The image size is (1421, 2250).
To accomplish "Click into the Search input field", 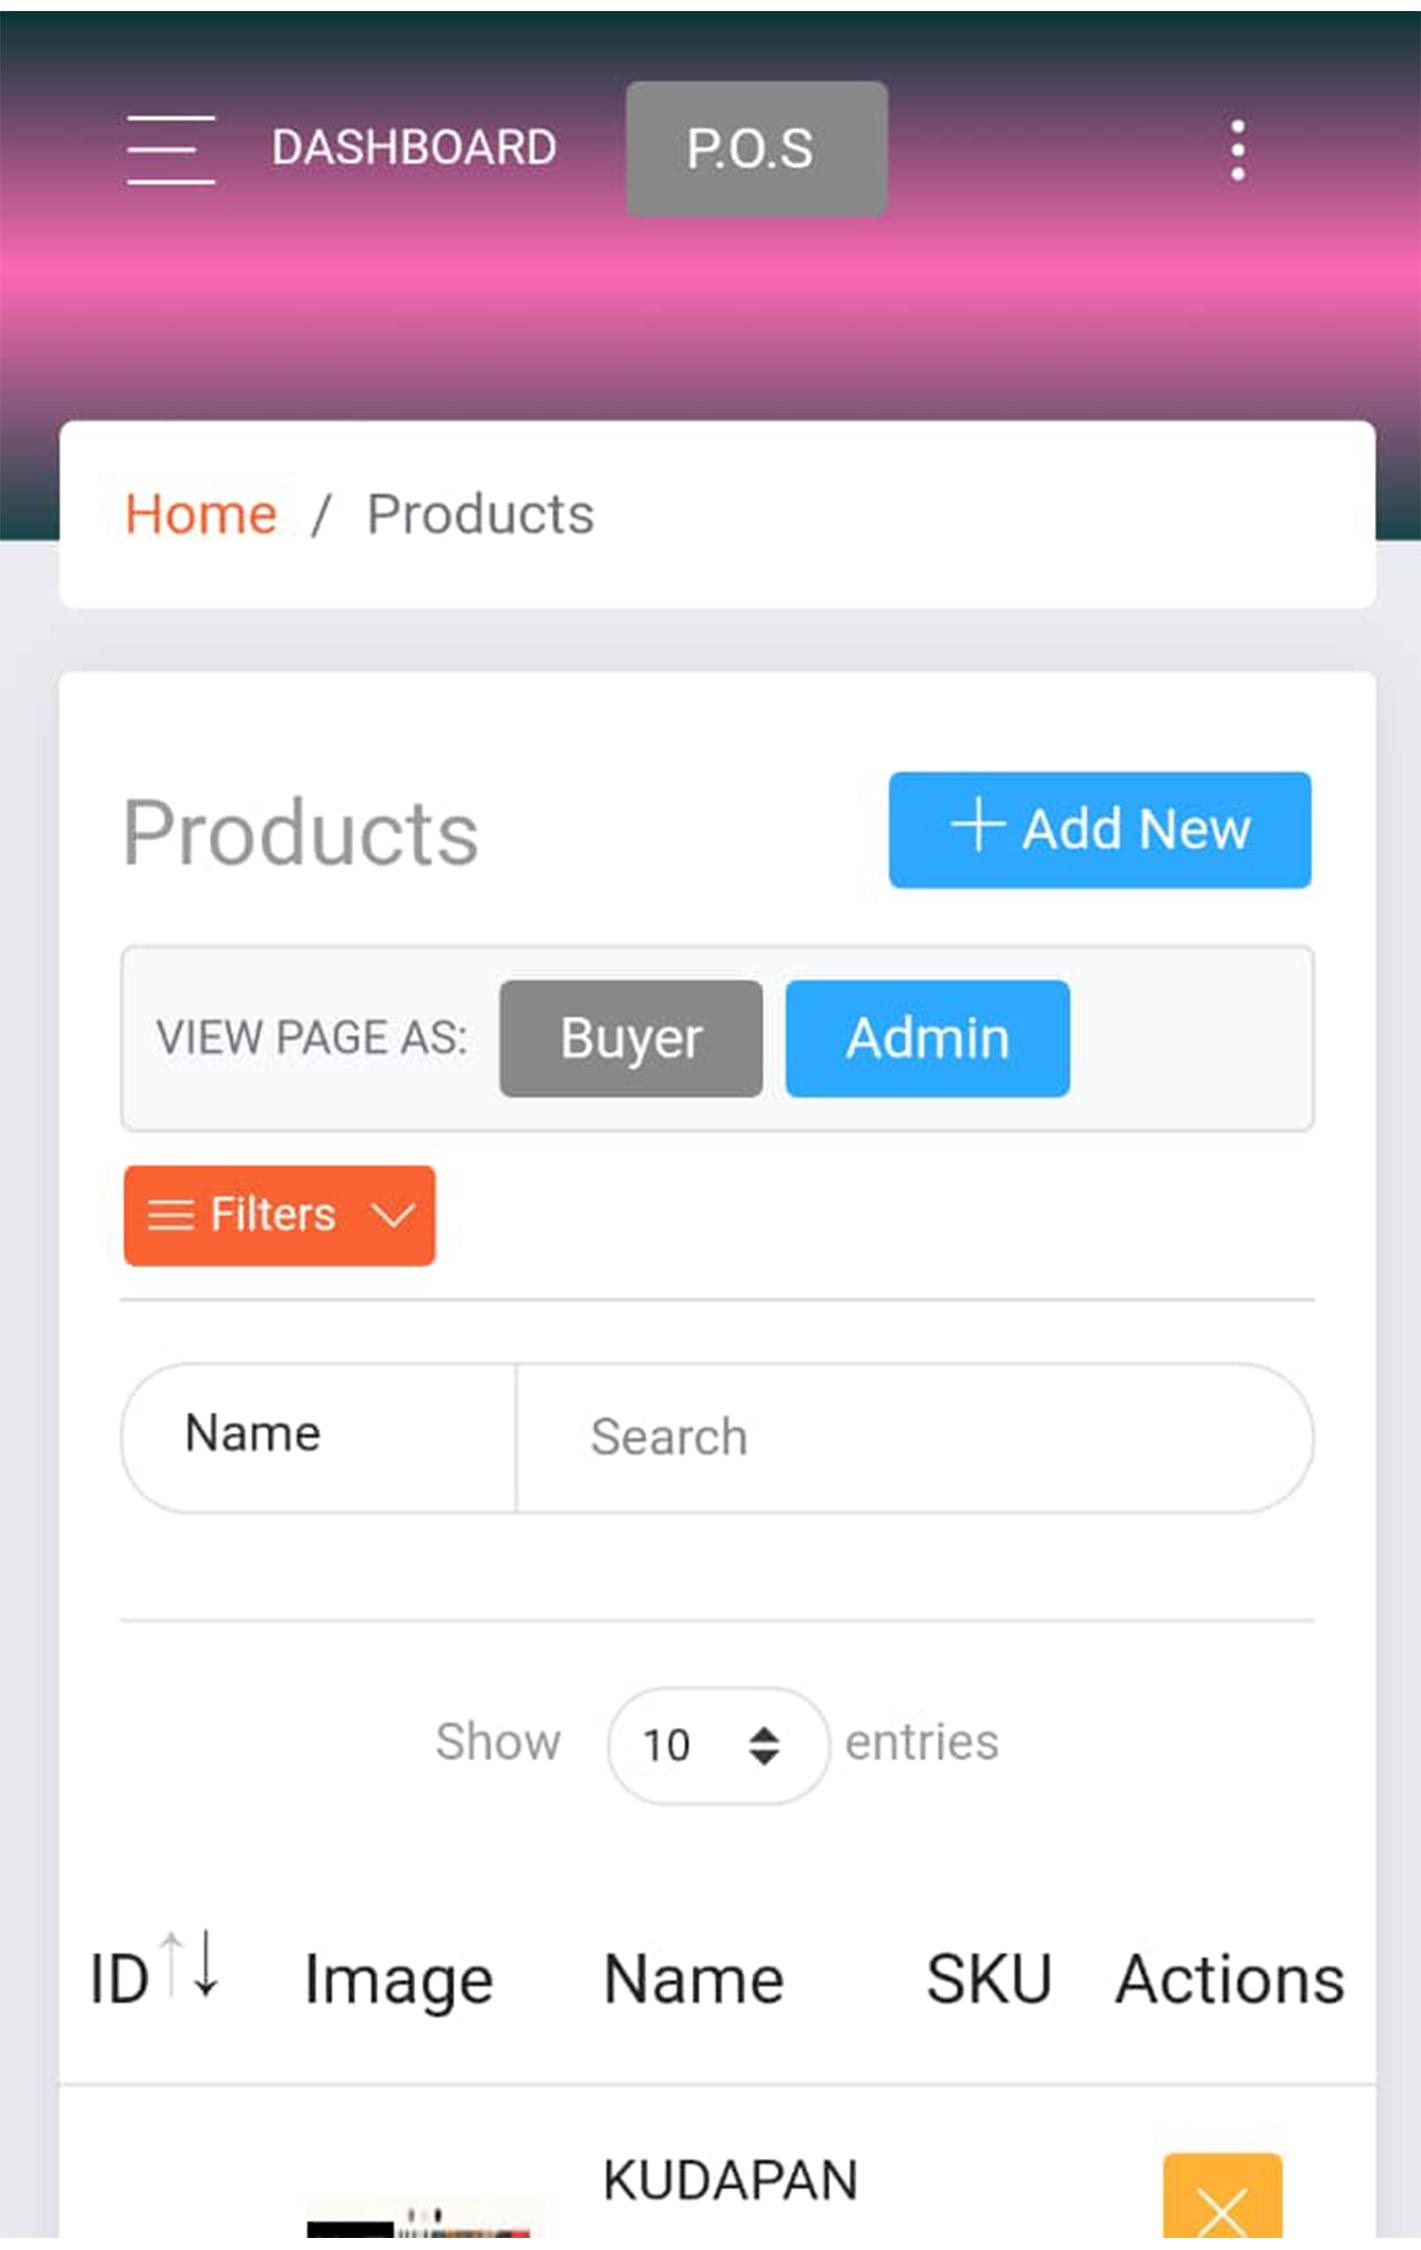I will click(915, 1437).
